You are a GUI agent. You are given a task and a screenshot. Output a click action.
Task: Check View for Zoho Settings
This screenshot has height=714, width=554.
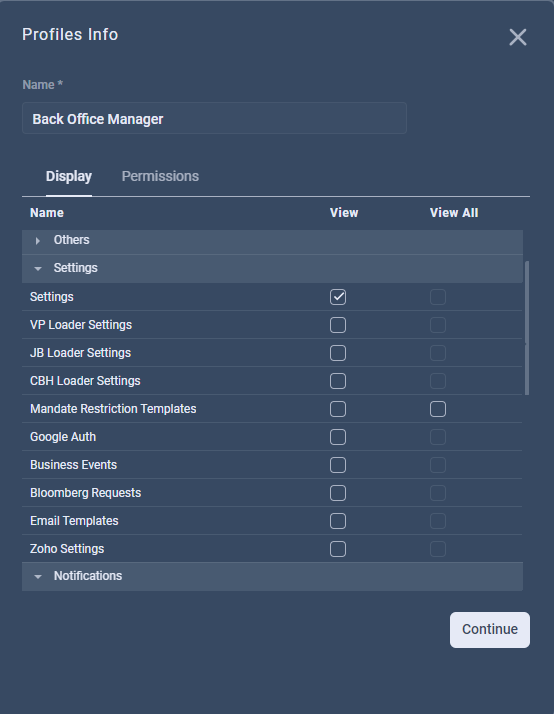pos(338,549)
